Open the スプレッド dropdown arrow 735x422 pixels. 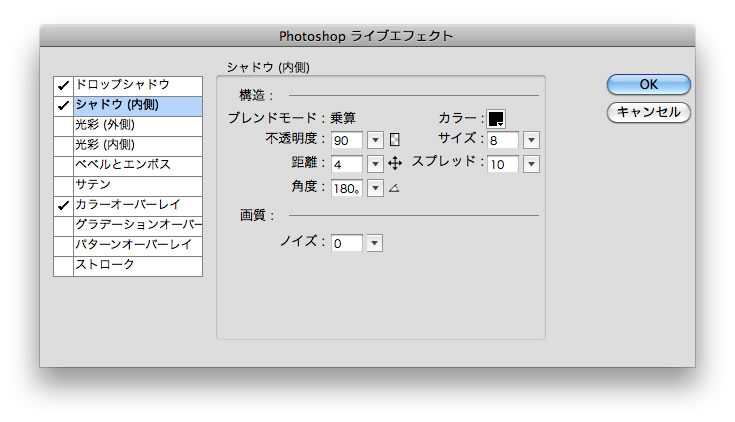click(531, 164)
